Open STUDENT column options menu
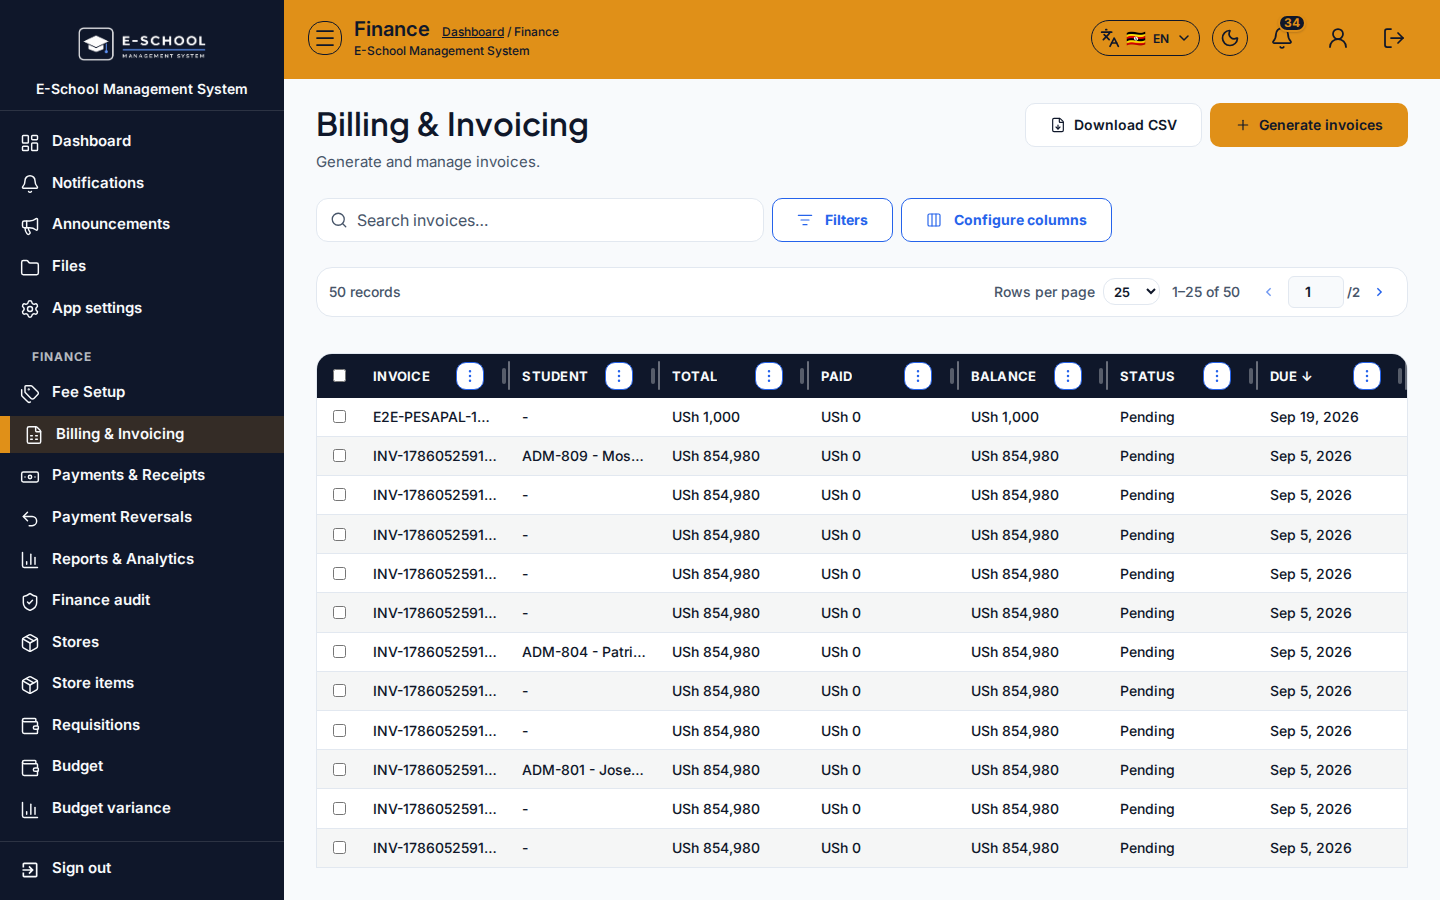This screenshot has height=900, width=1440. [x=619, y=376]
